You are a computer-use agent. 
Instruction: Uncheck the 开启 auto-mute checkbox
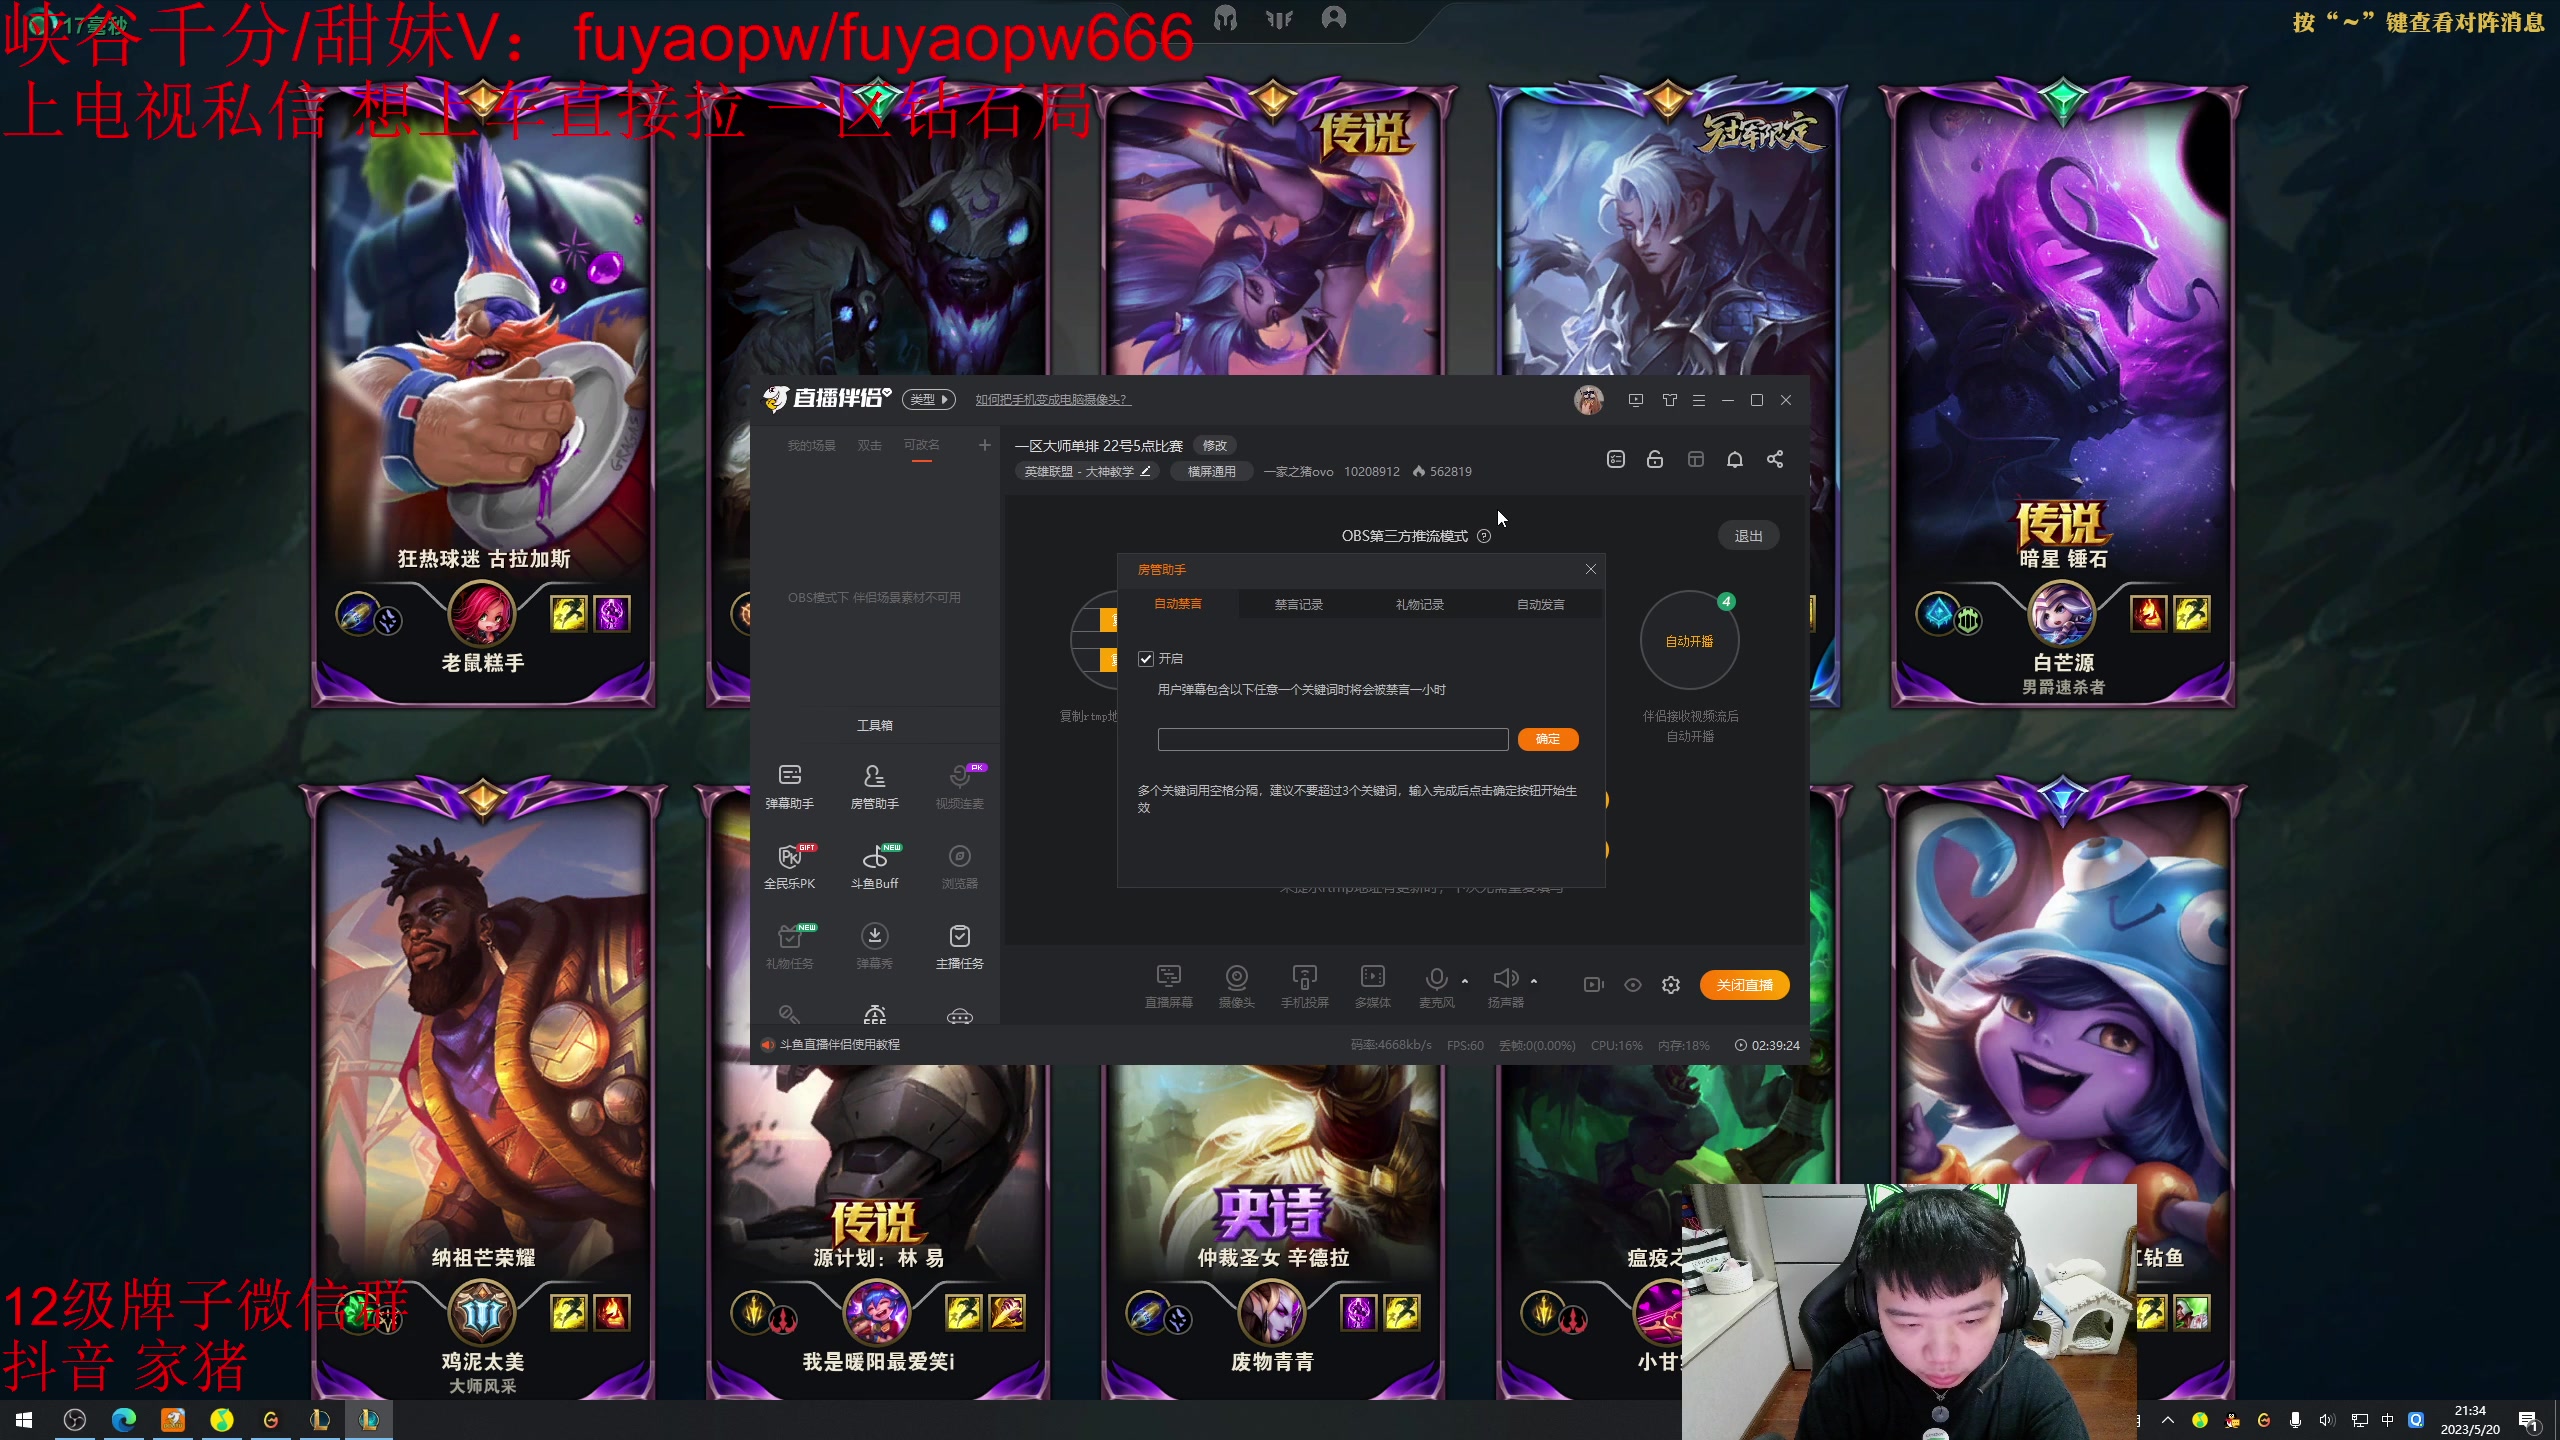tap(1146, 659)
